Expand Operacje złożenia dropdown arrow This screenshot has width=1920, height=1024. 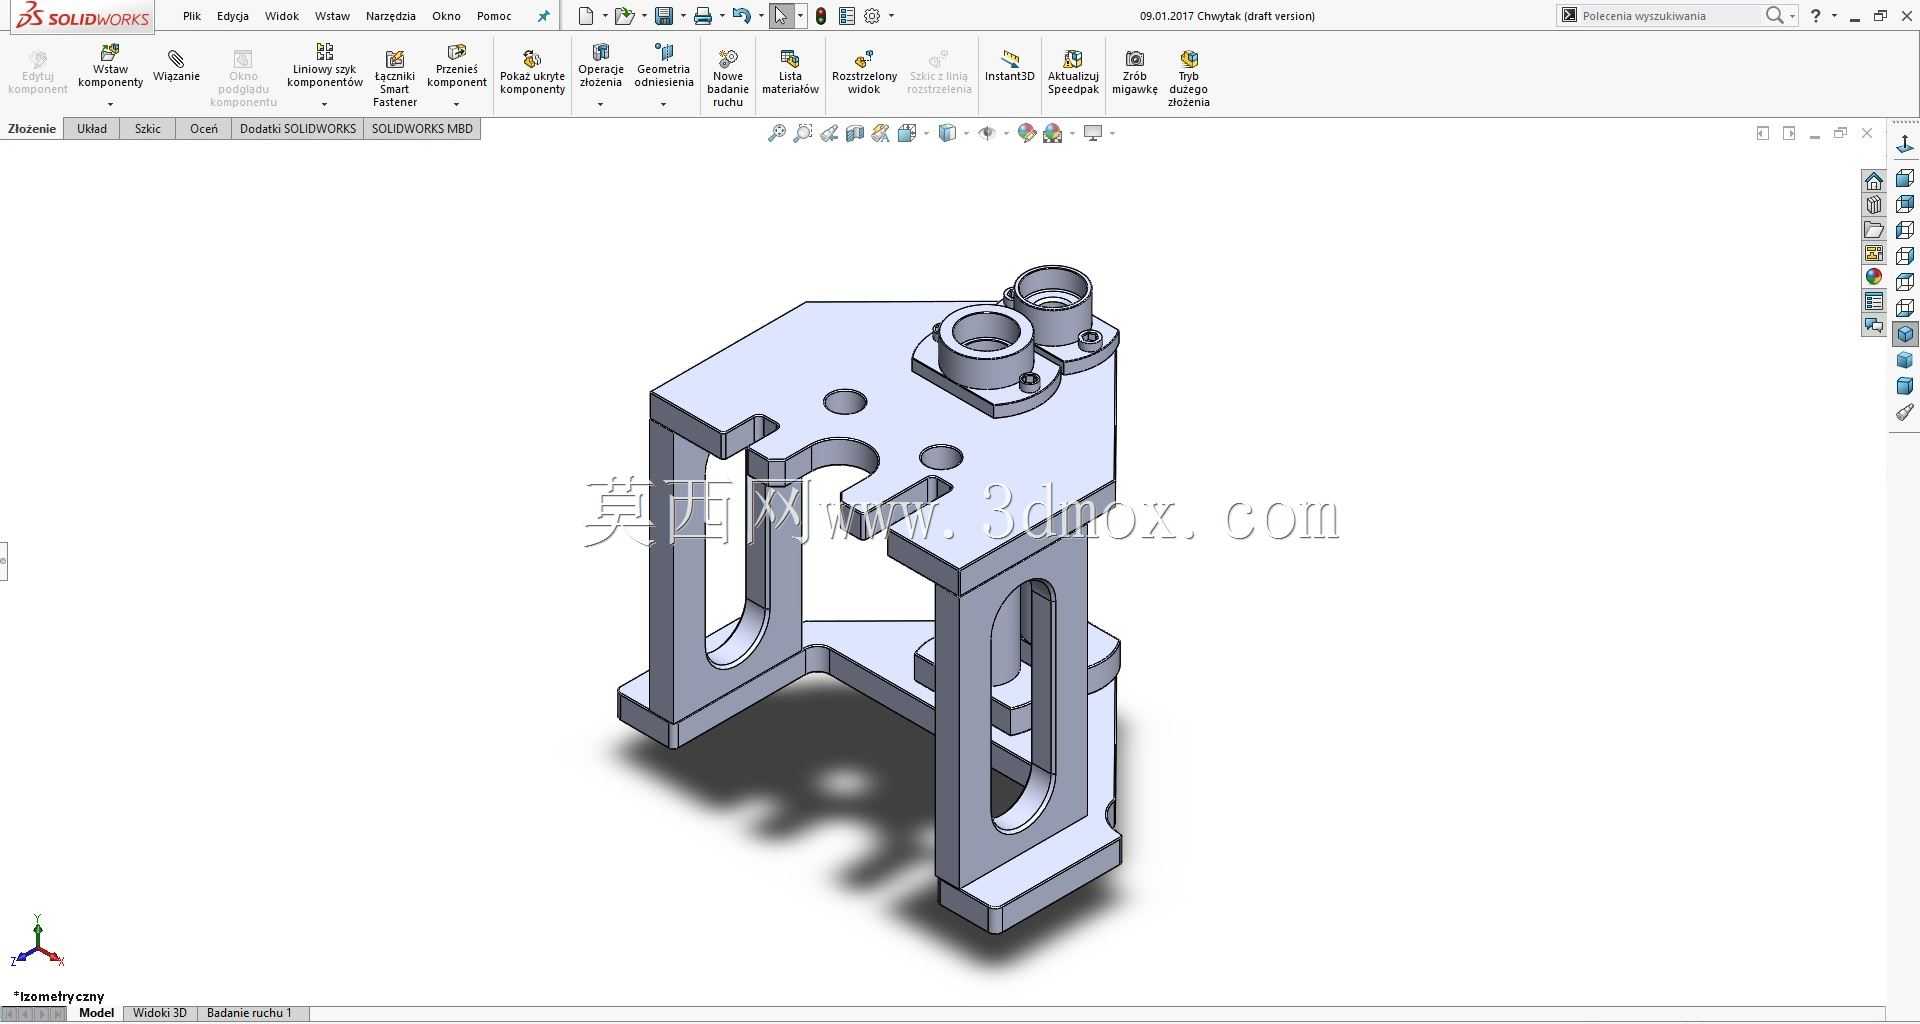[x=600, y=104]
